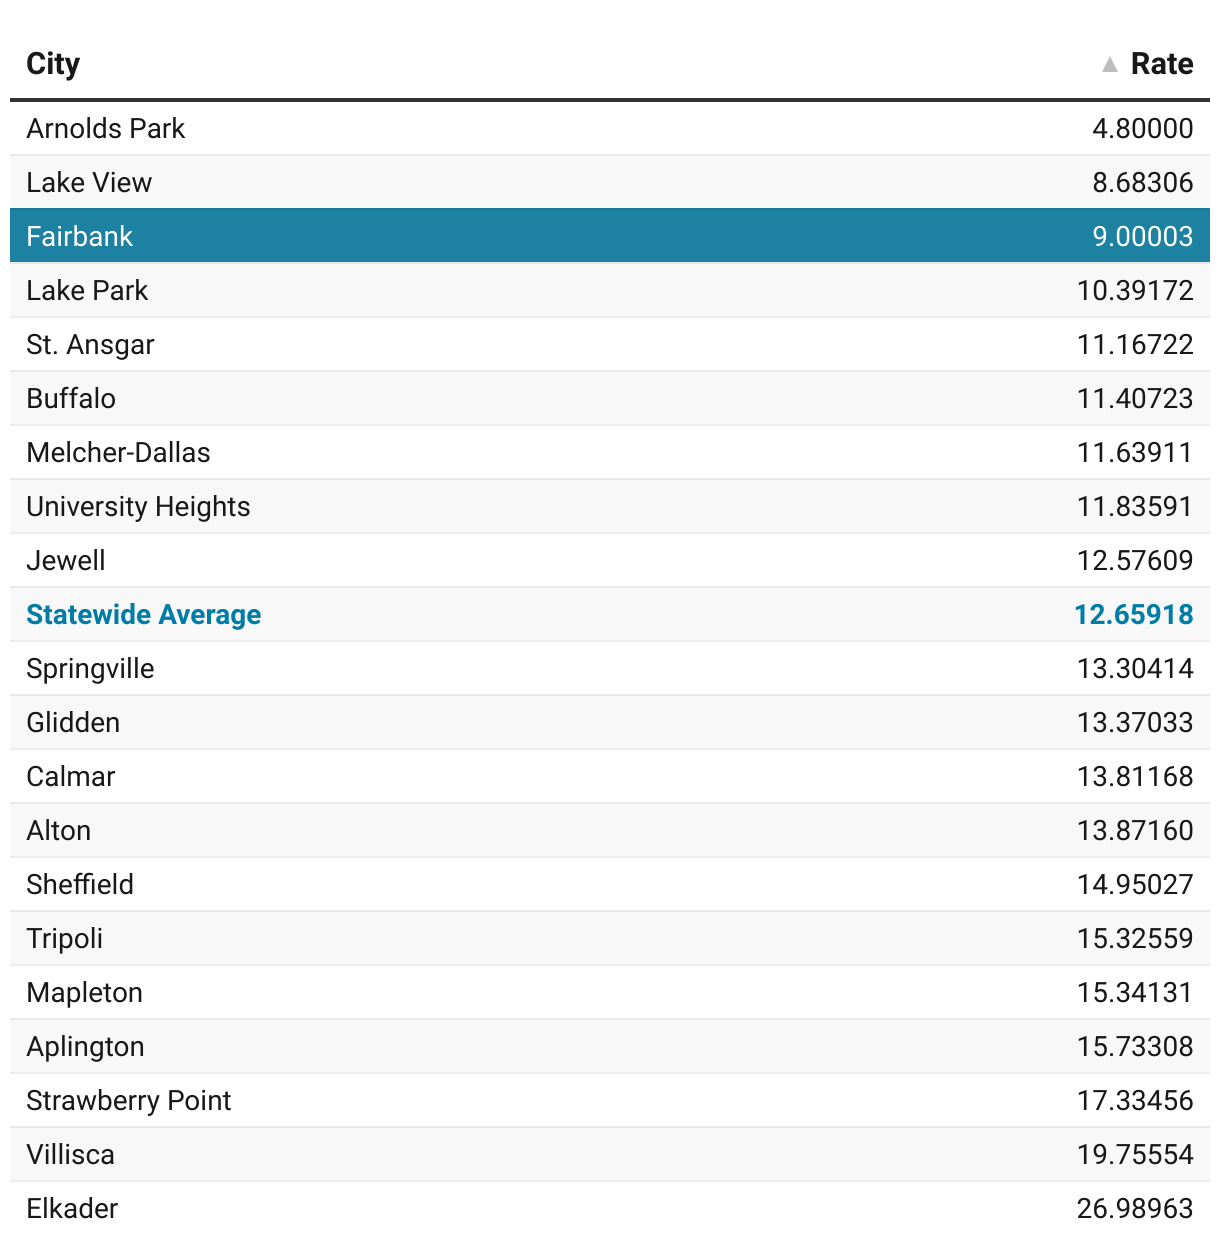Pick the University Heights row
Image resolution: width=1220 pixels, height=1244 pixels.
138,507
